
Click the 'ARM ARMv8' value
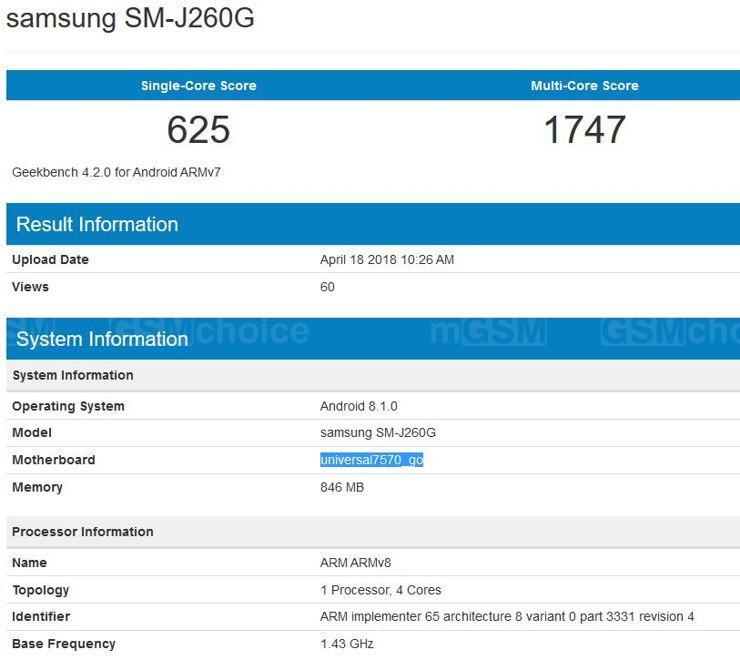tap(356, 563)
